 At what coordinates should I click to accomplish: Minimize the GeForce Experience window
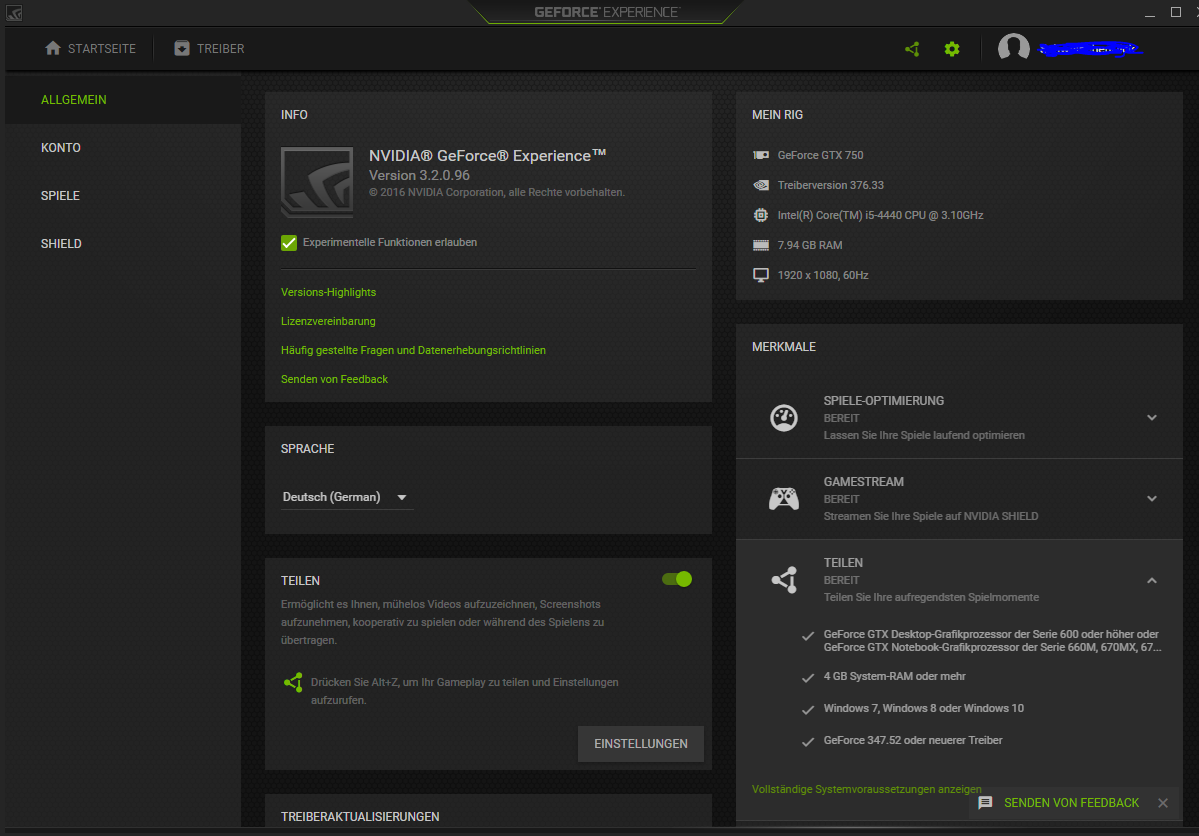click(x=1149, y=13)
